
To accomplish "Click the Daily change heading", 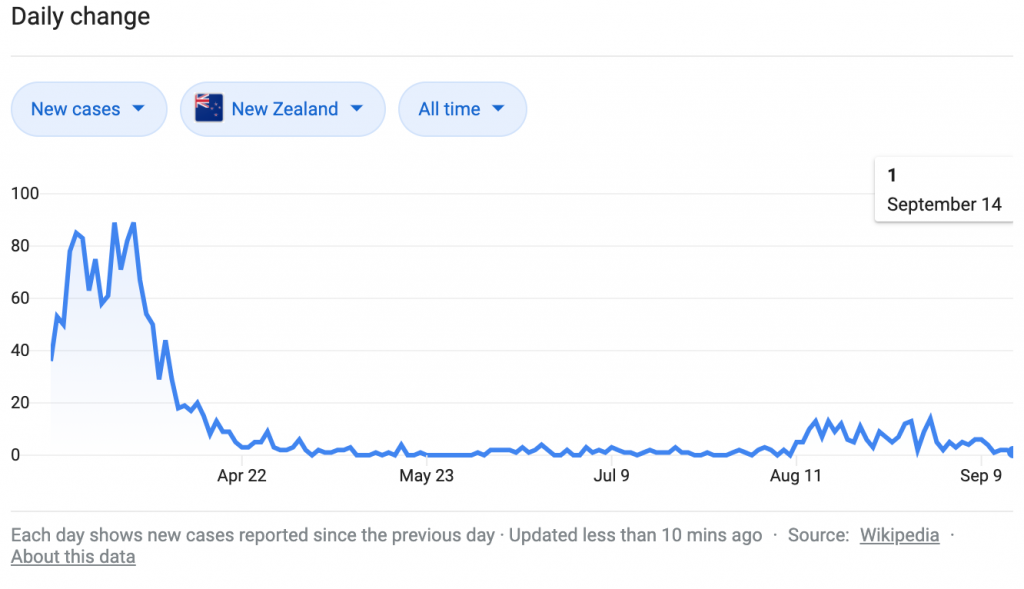I will (x=80, y=16).
